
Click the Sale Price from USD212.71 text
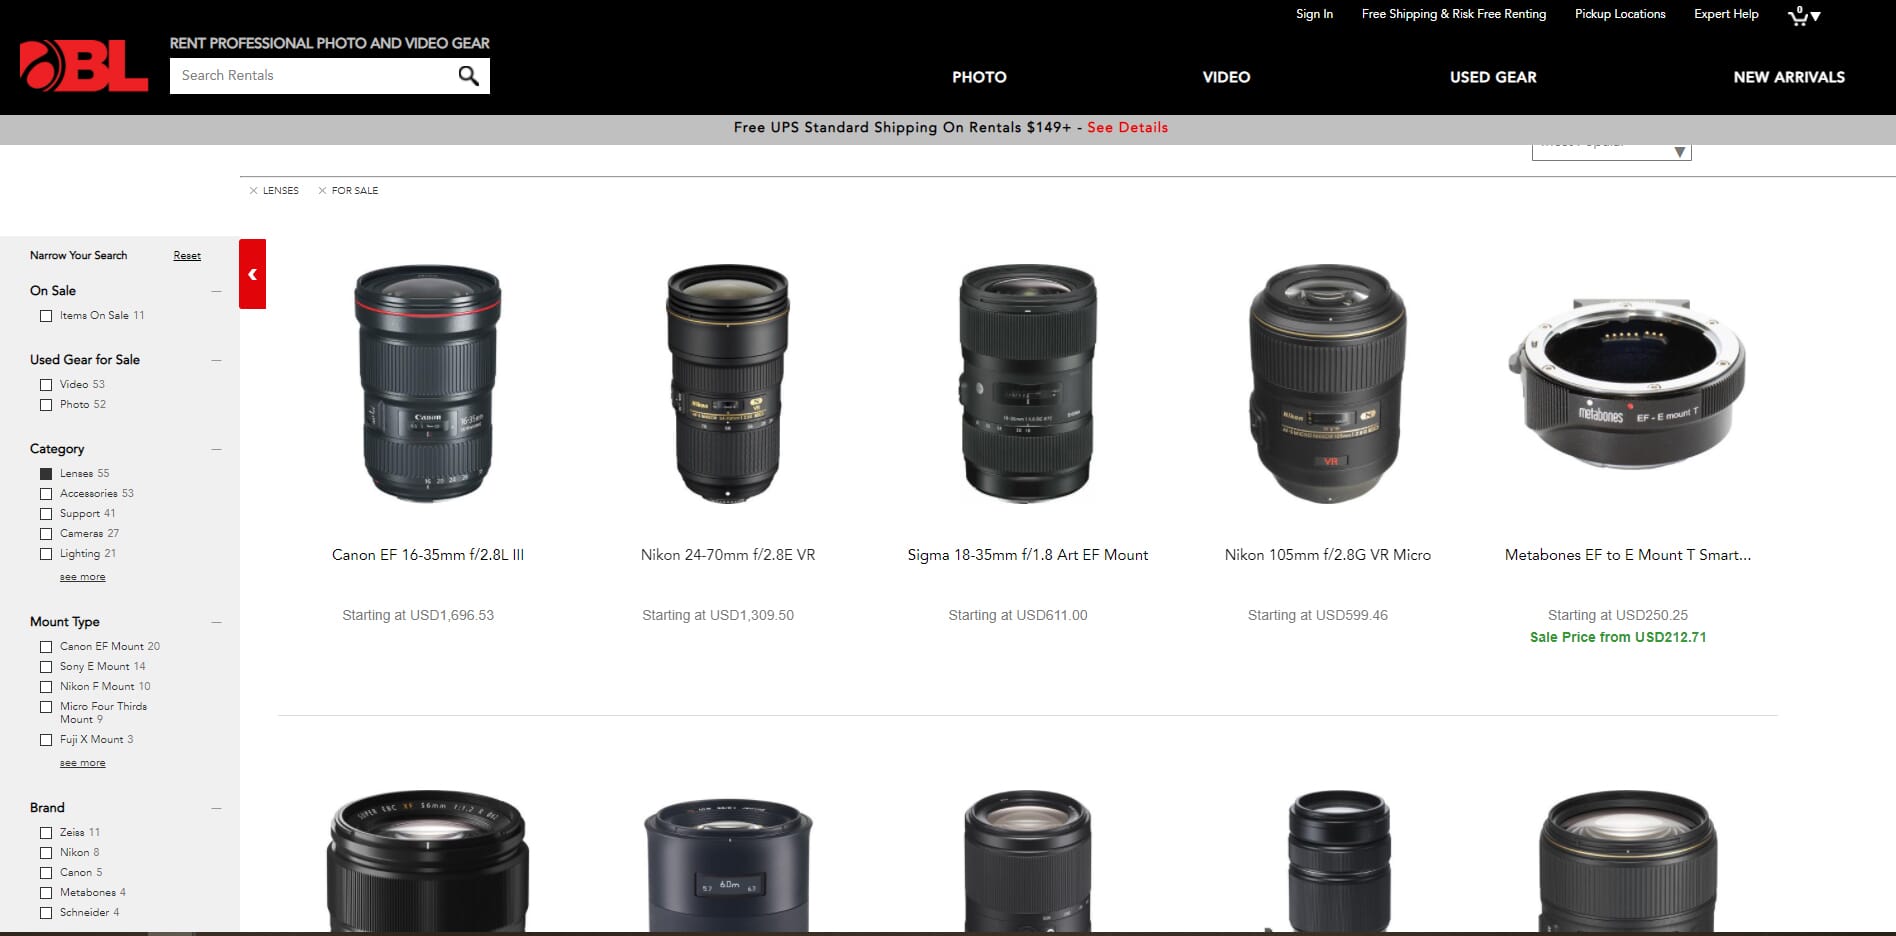pos(1618,637)
